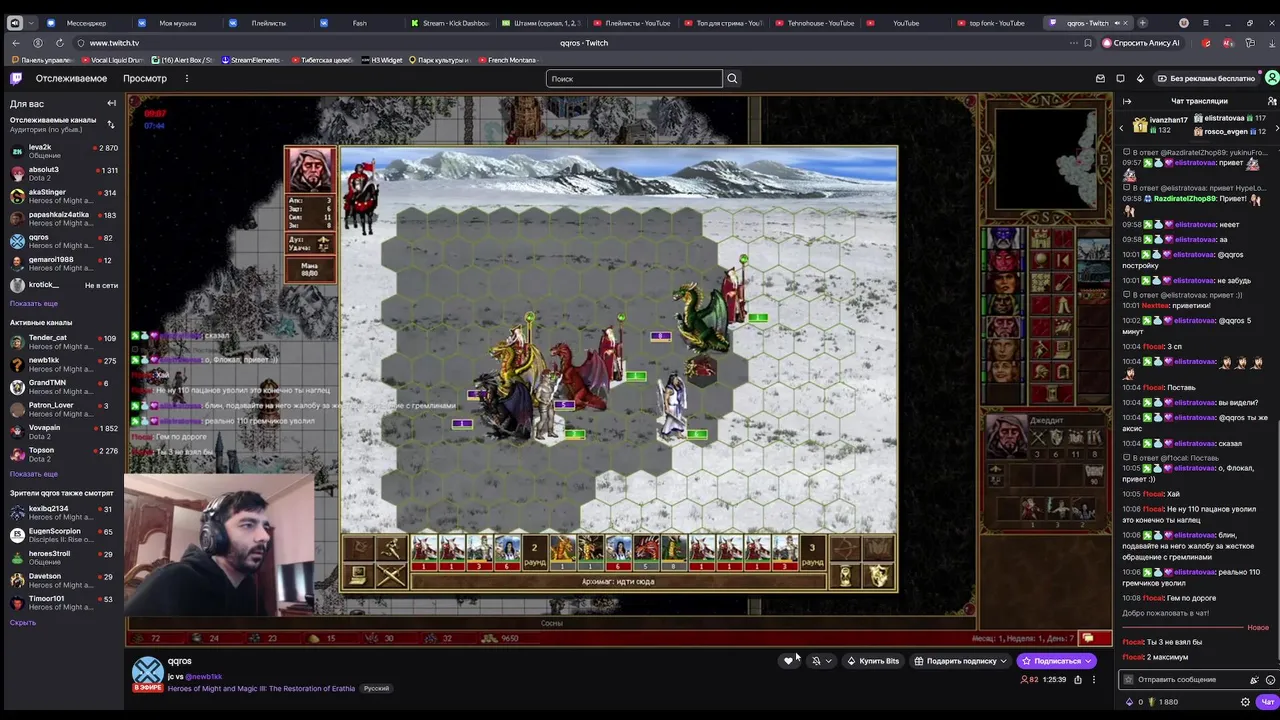Open chat community users icon
The width and height of the screenshot is (1280, 720).
[x=1271, y=101]
